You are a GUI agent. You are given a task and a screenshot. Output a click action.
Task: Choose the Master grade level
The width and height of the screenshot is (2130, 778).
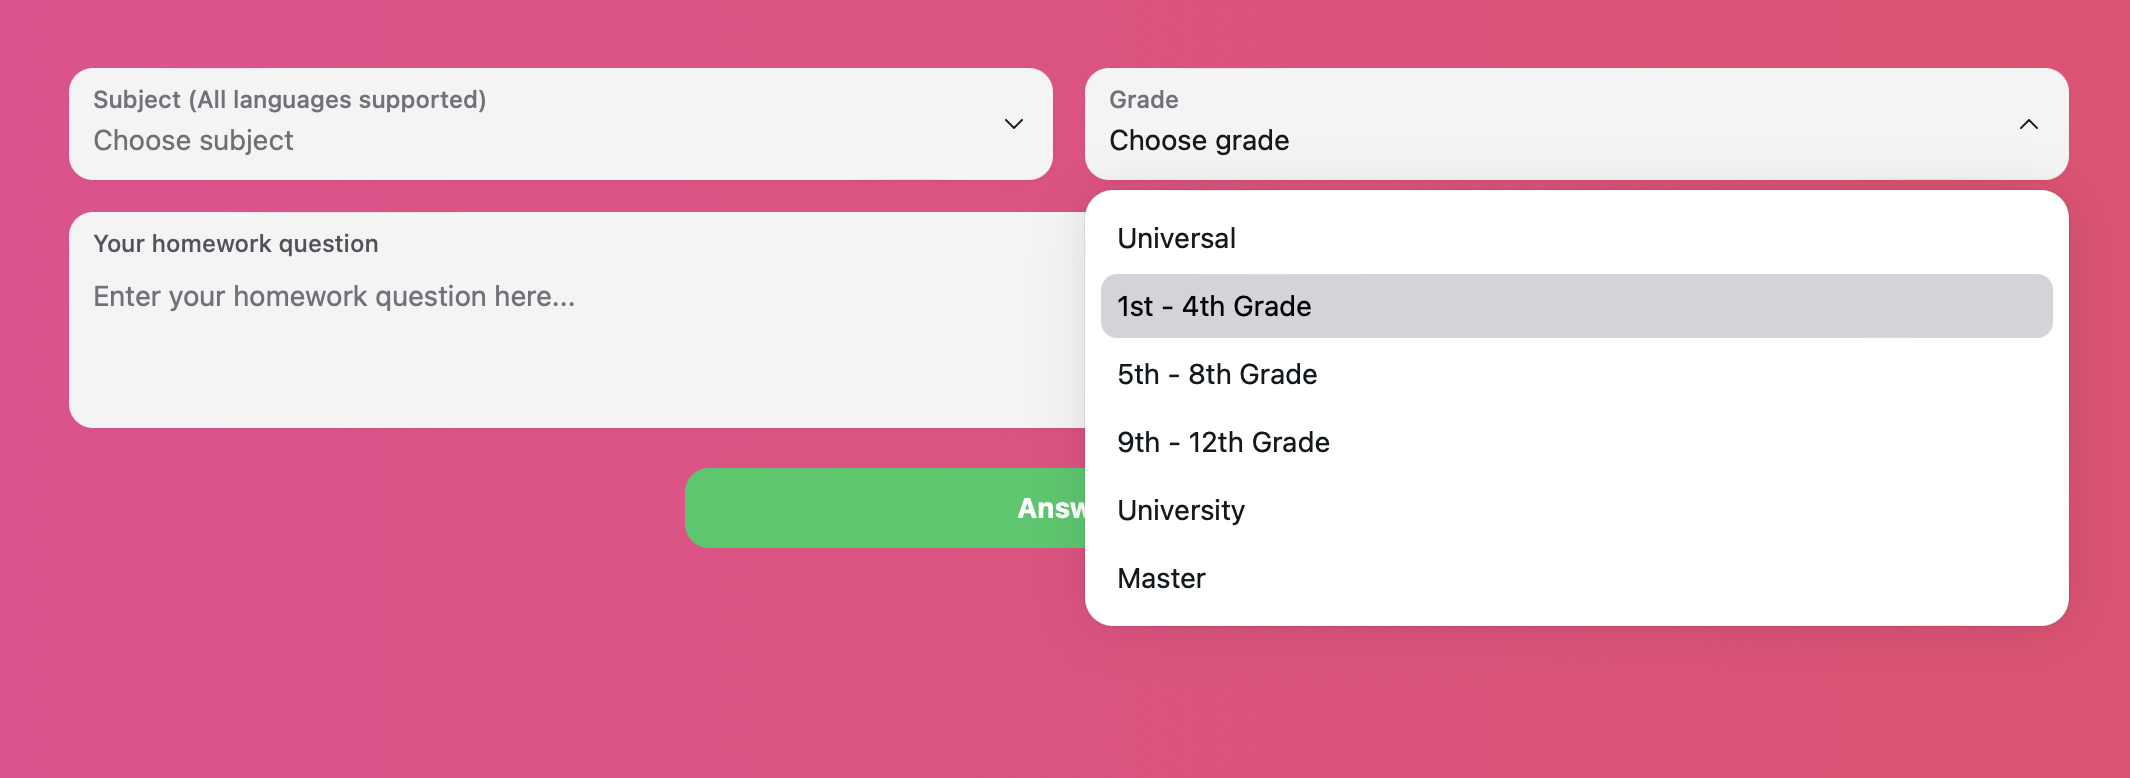click(x=1576, y=578)
